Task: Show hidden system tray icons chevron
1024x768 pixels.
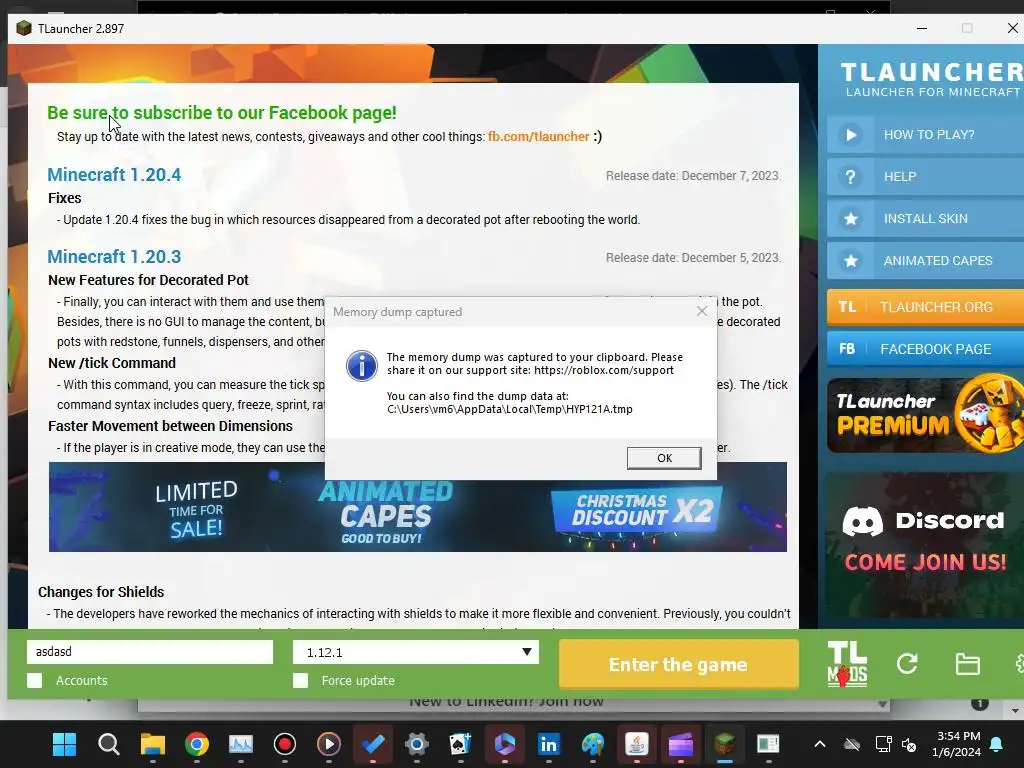Action: coord(820,744)
